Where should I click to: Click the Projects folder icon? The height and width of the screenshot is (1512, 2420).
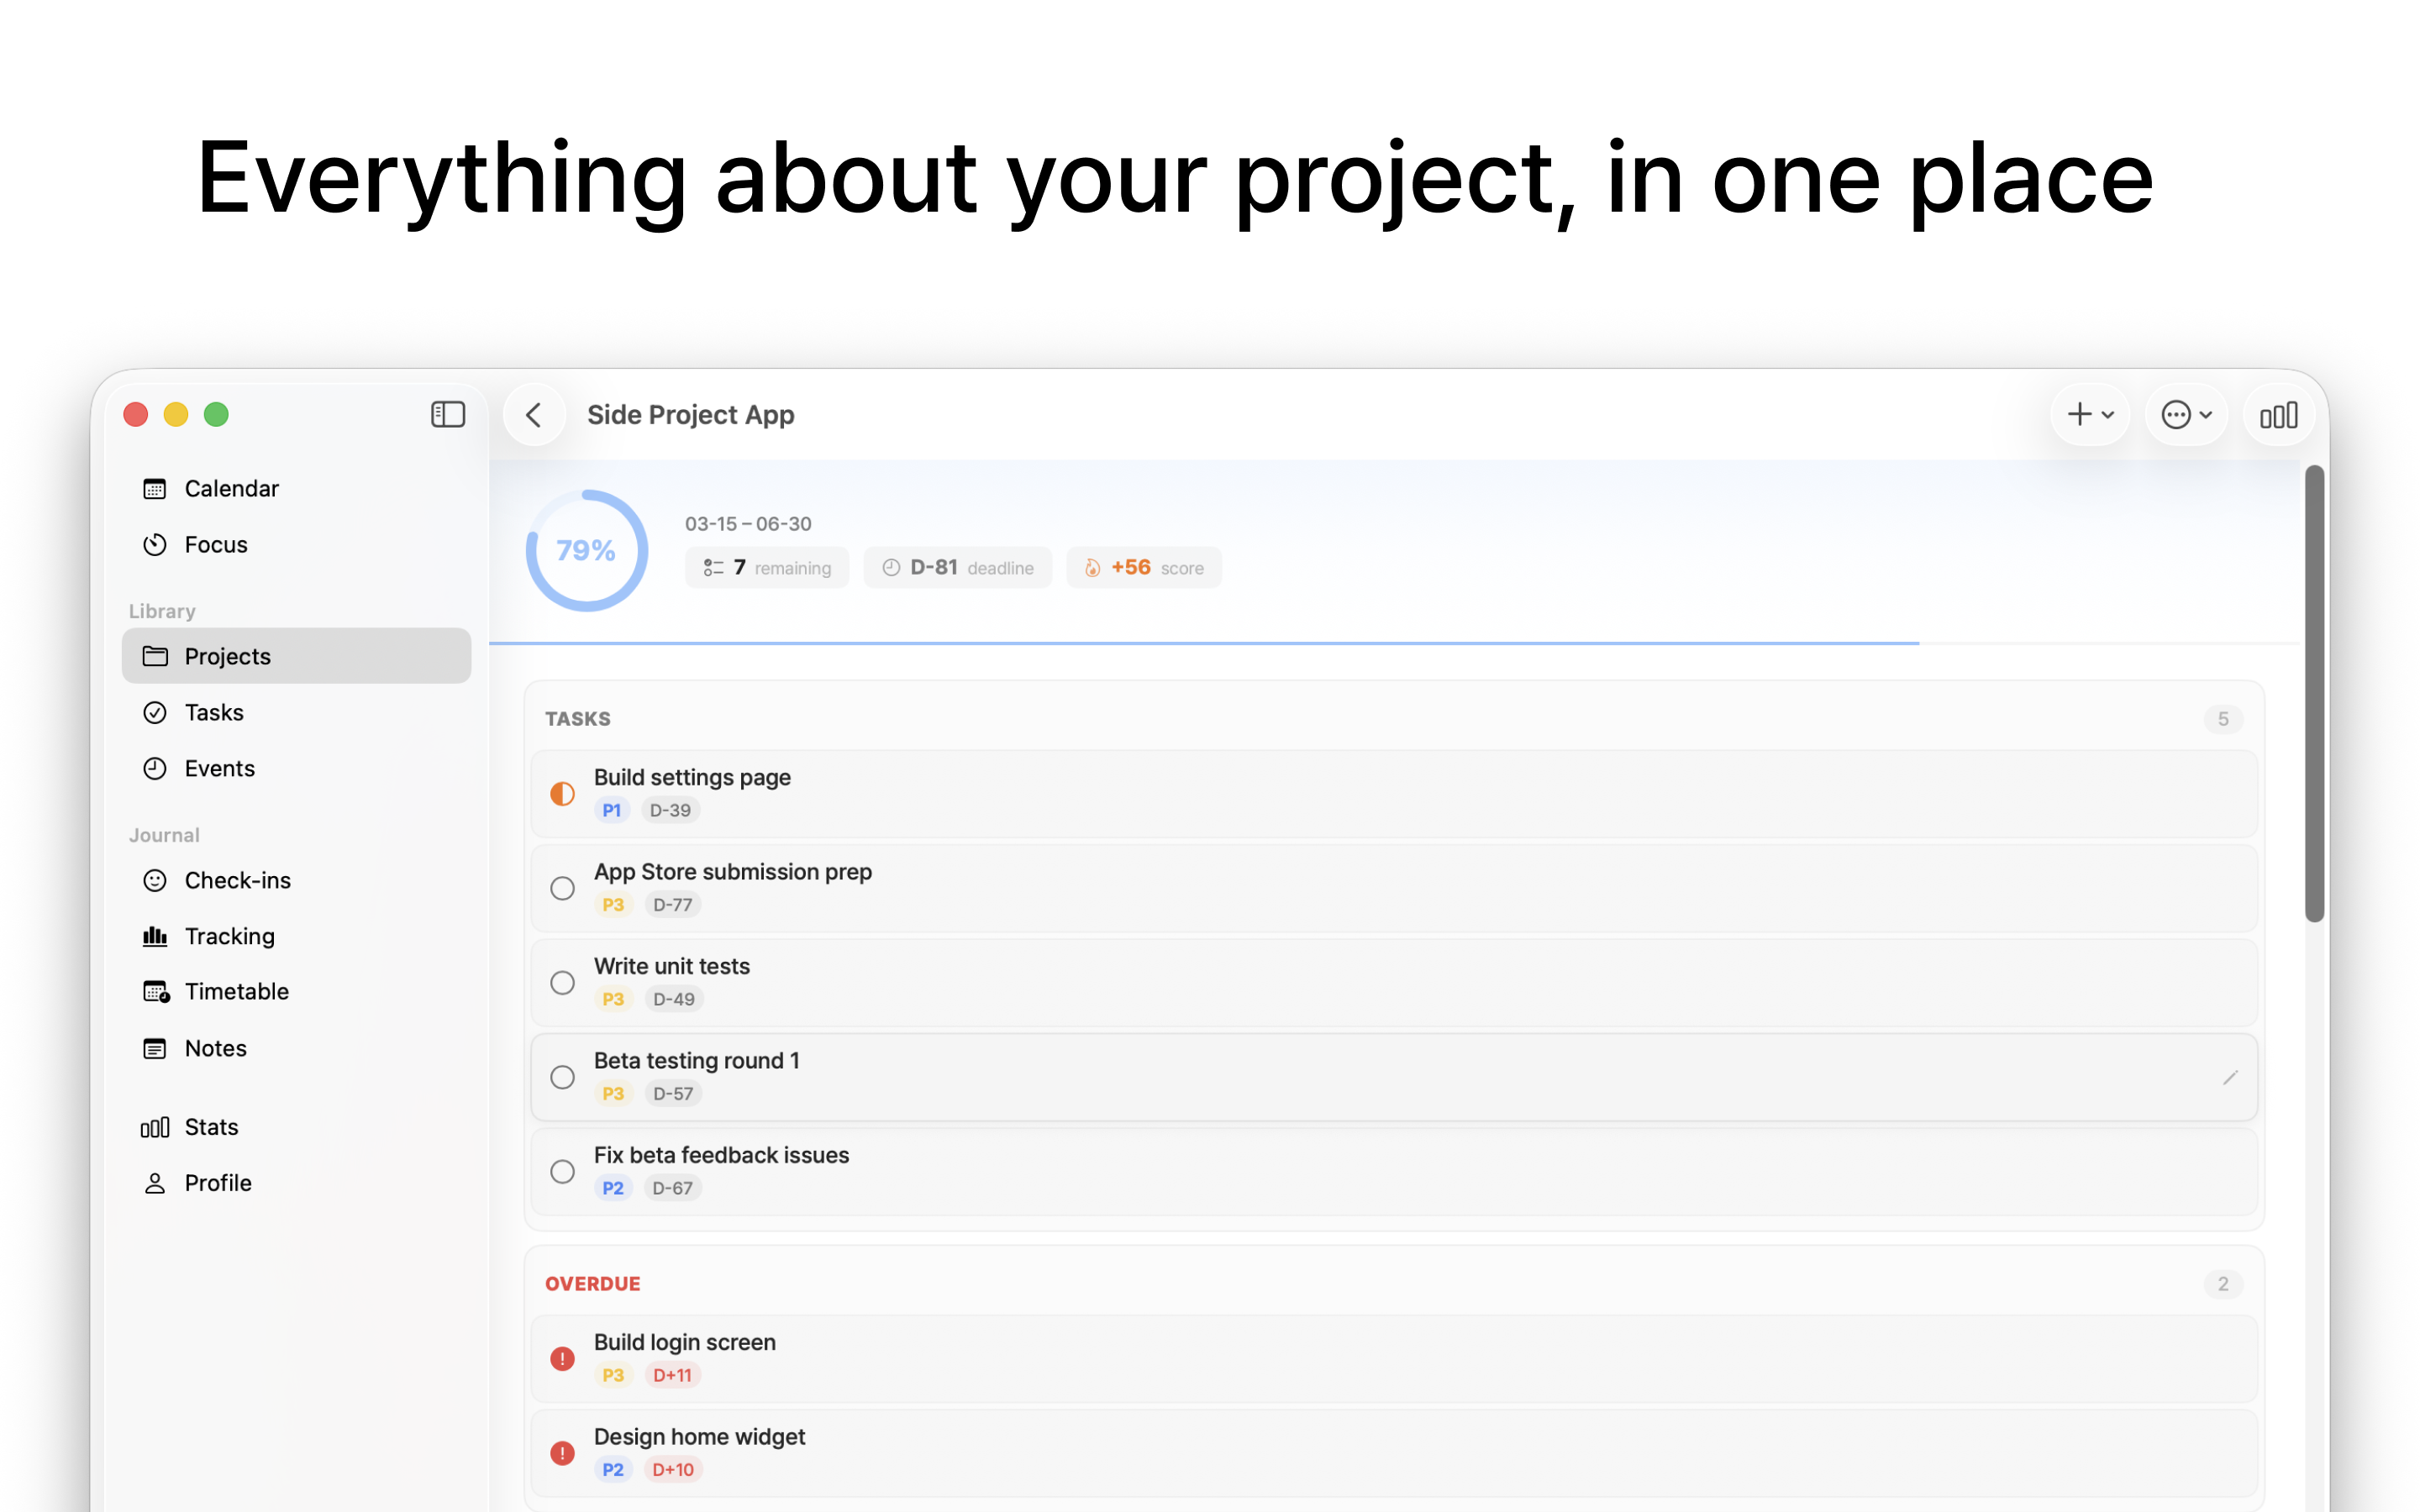154,656
